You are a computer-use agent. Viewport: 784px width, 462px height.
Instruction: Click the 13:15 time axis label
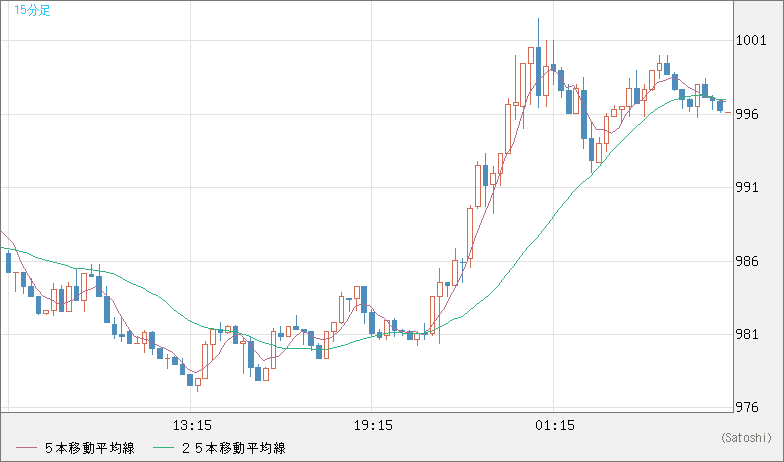[x=192, y=426]
